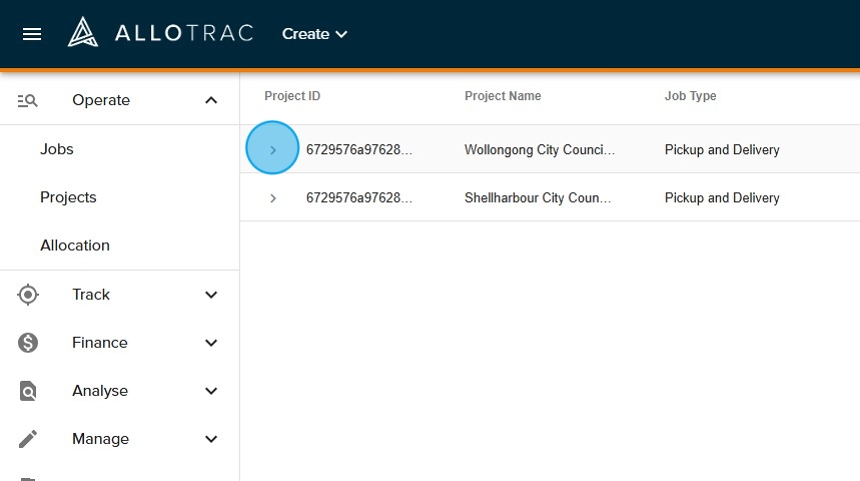Open the Create dropdown in header

314,34
